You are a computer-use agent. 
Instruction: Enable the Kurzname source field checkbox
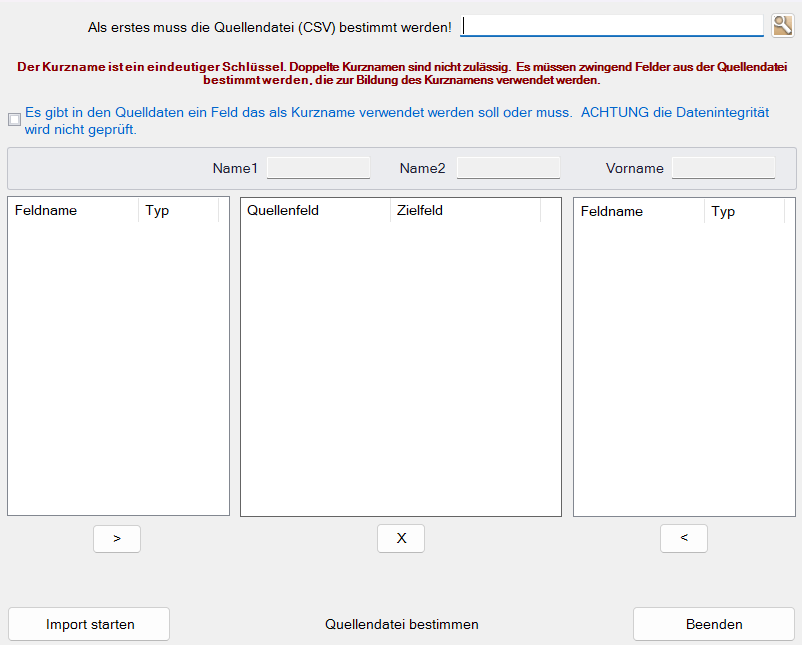14,119
